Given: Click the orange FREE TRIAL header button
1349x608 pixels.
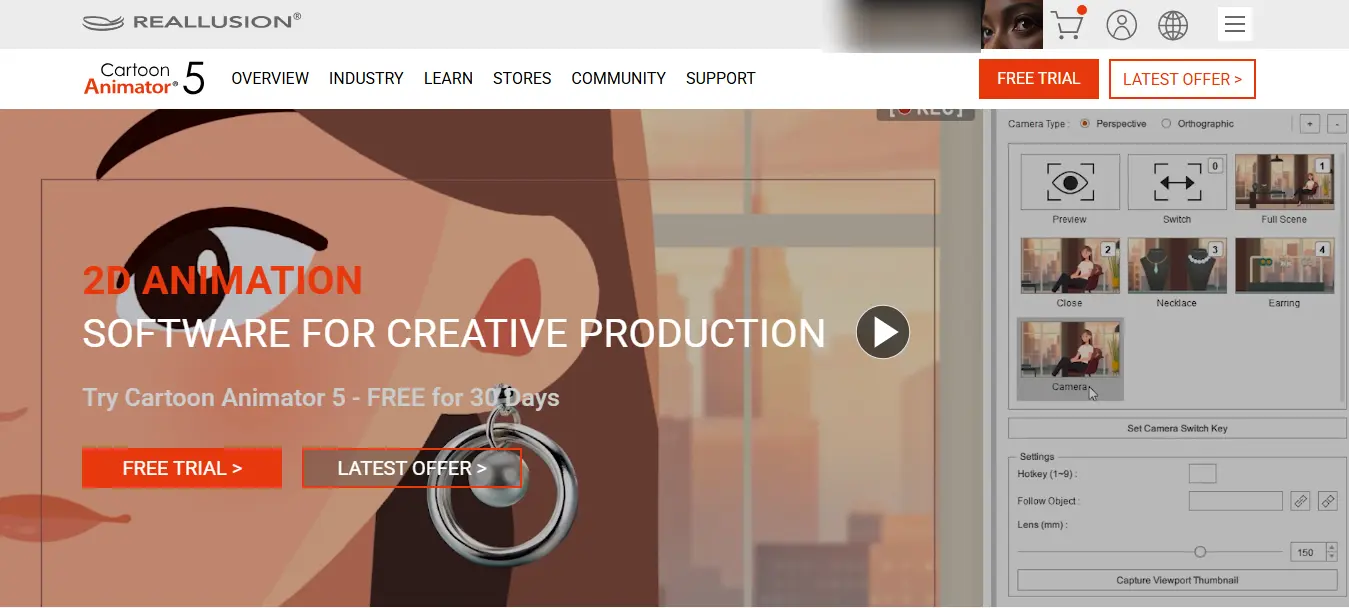Looking at the screenshot, I should click(x=1039, y=79).
